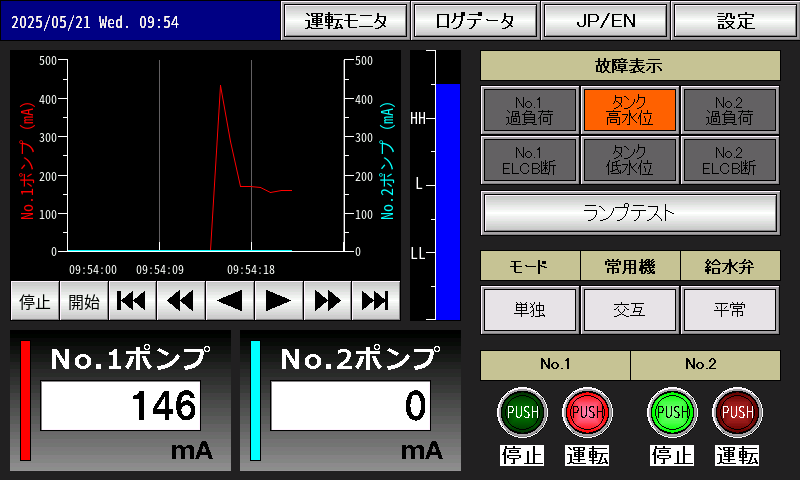This screenshot has height=480, width=800.
Task: Click the HH level marker
Action: 418,119
